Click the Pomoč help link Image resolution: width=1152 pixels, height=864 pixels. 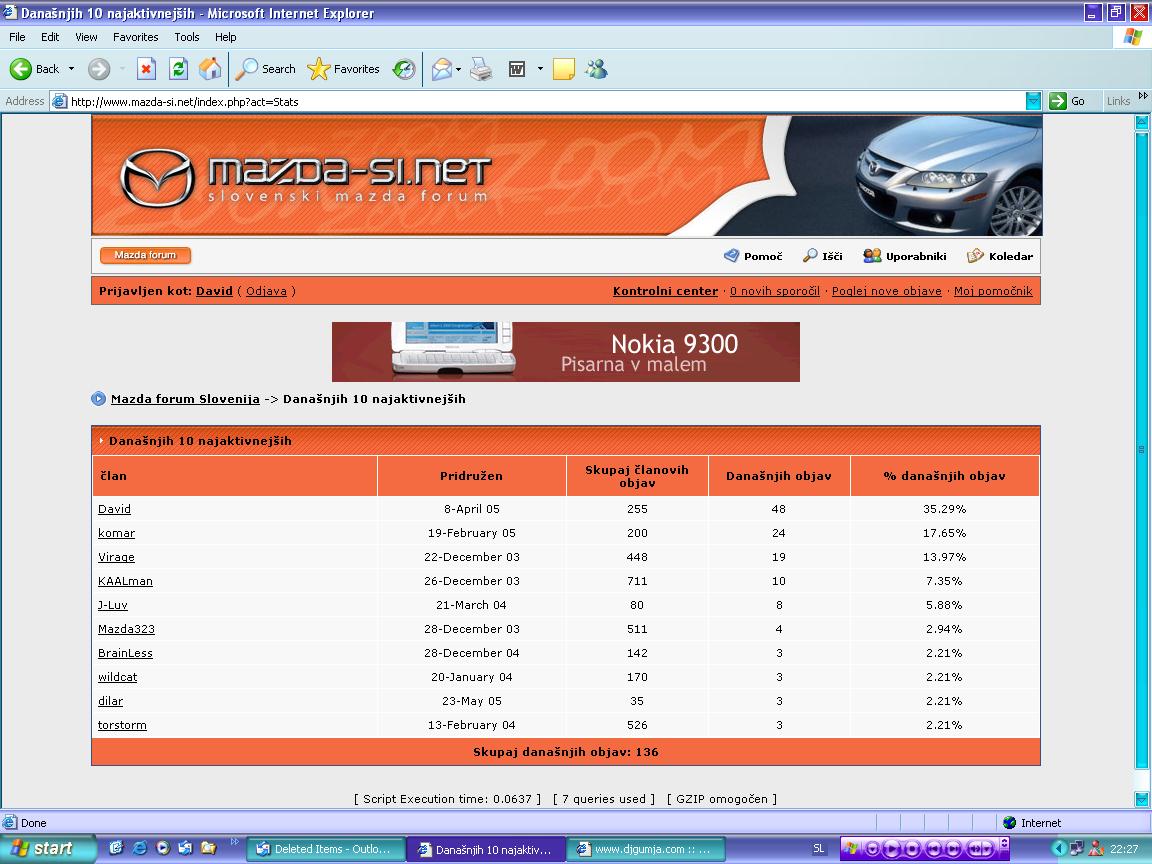[x=753, y=256]
